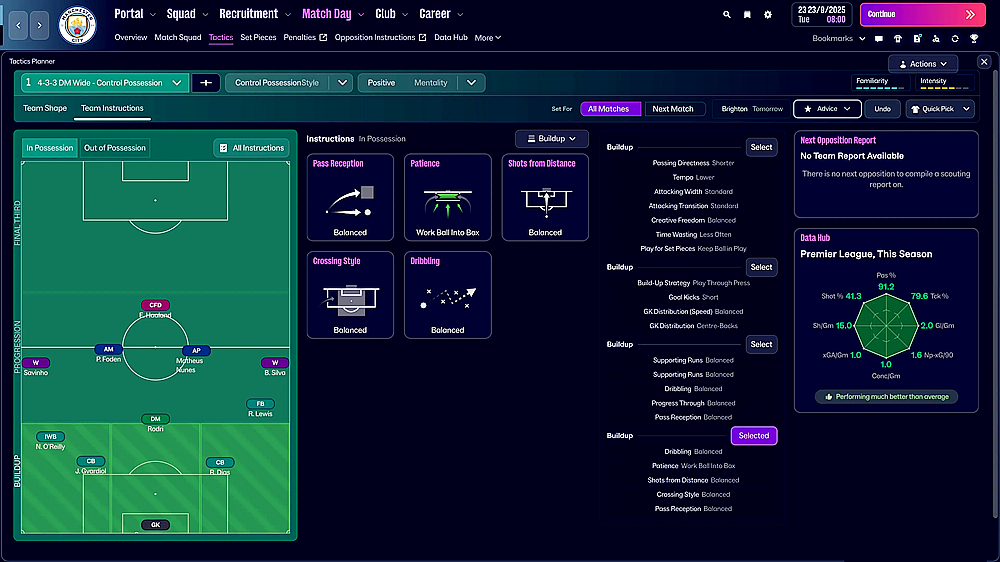Expand the Mentality dropdown
The image size is (1000, 562).
click(472, 83)
